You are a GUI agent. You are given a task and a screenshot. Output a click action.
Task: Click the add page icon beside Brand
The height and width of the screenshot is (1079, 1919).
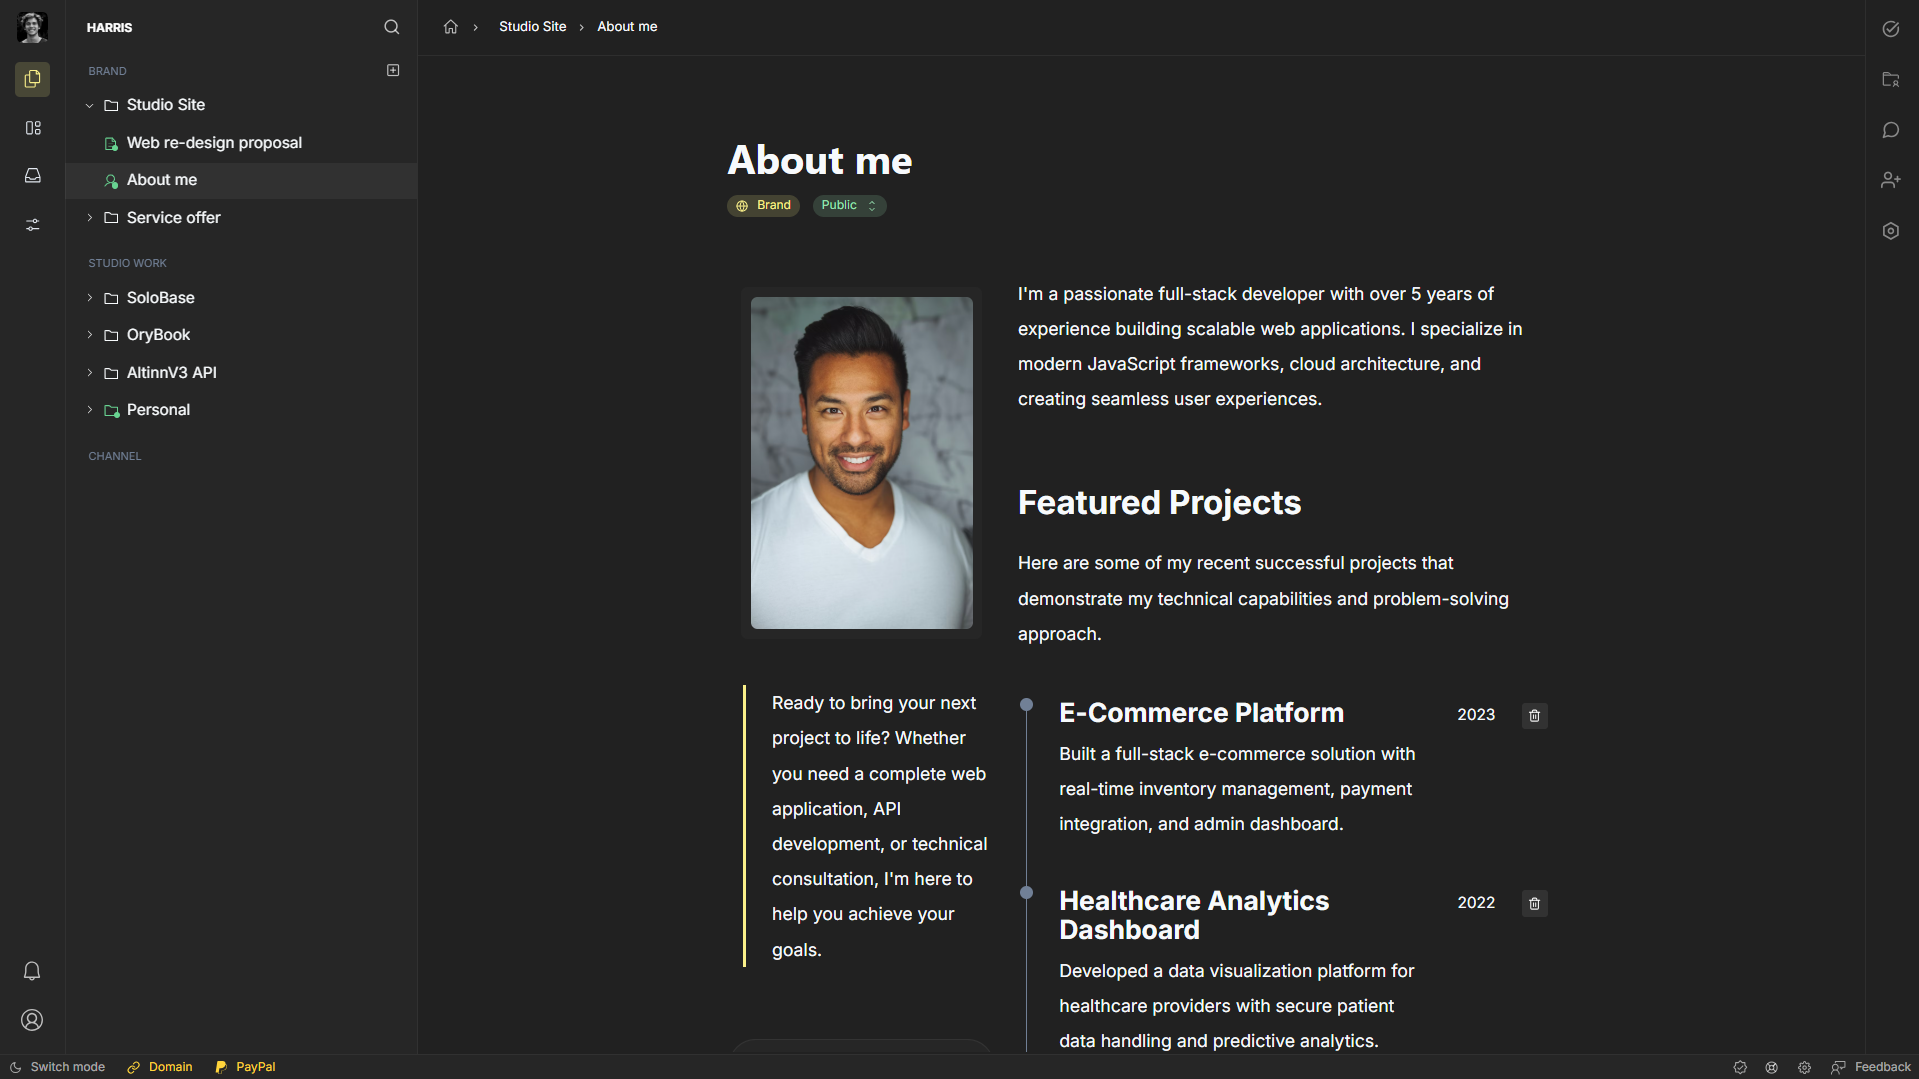[x=393, y=70]
